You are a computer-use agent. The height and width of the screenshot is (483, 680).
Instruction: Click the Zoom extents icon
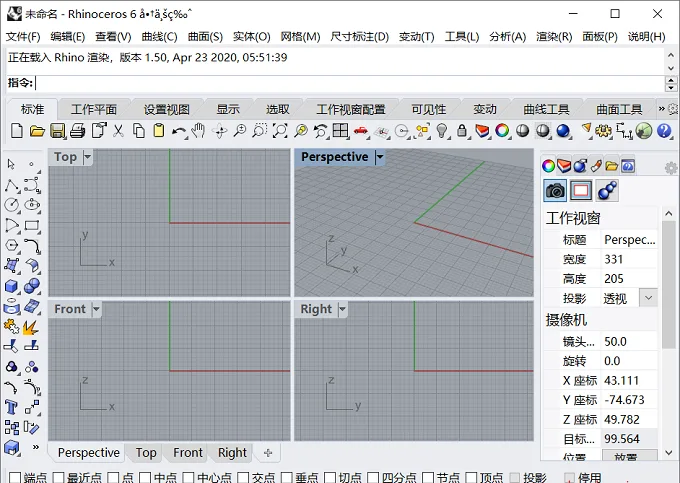pyautogui.click(x=280, y=131)
